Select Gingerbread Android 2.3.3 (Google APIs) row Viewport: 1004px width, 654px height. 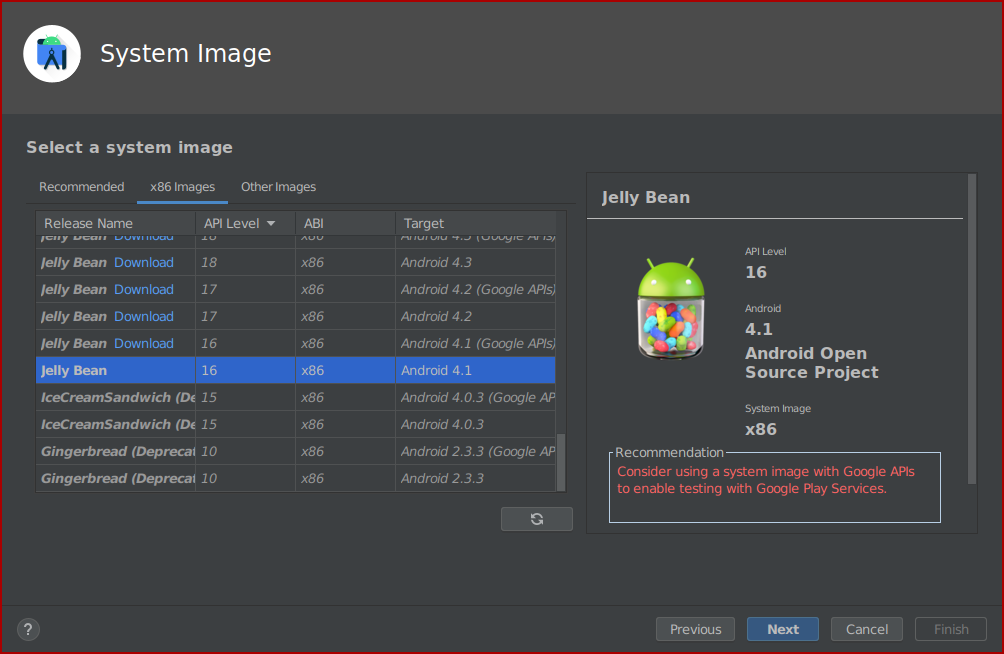click(x=296, y=451)
